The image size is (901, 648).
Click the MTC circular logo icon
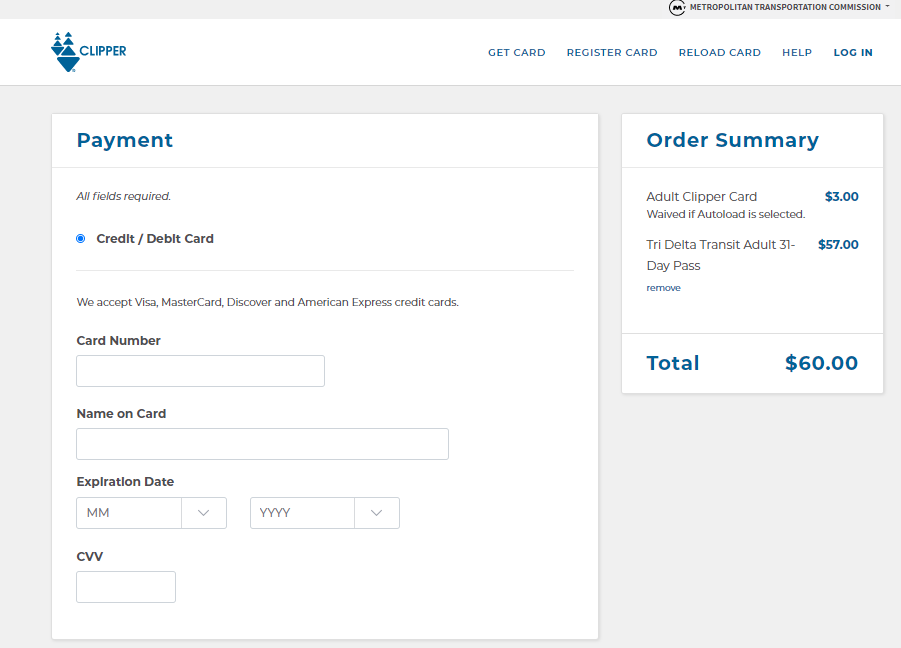[x=677, y=7]
